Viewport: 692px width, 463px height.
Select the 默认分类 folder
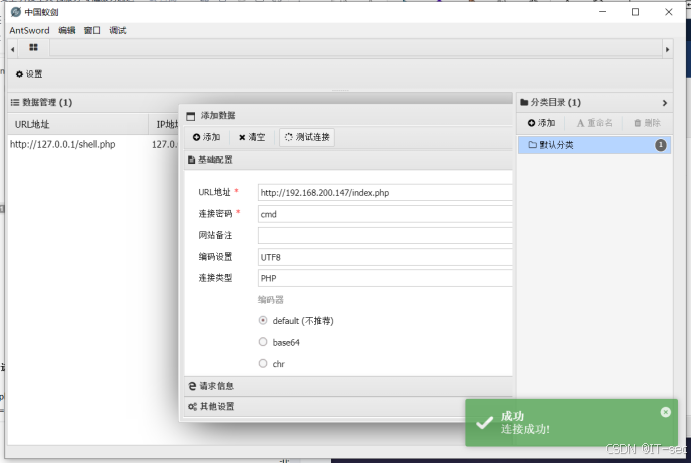click(x=594, y=145)
